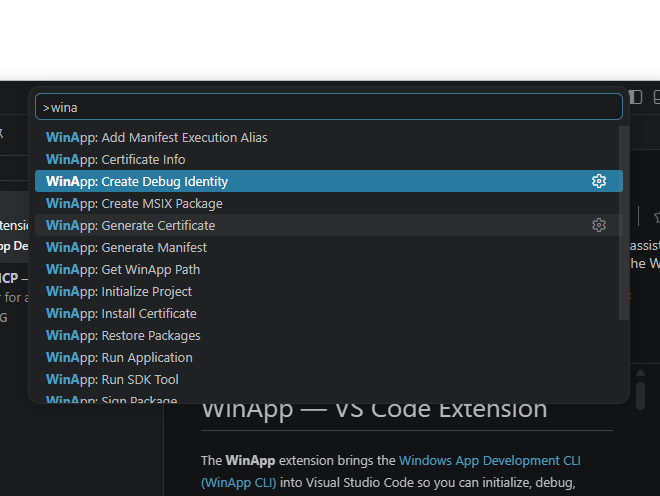The width and height of the screenshot is (660, 496).
Task: Select WinApp: Install Certificate
Action: pyautogui.click(x=329, y=313)
